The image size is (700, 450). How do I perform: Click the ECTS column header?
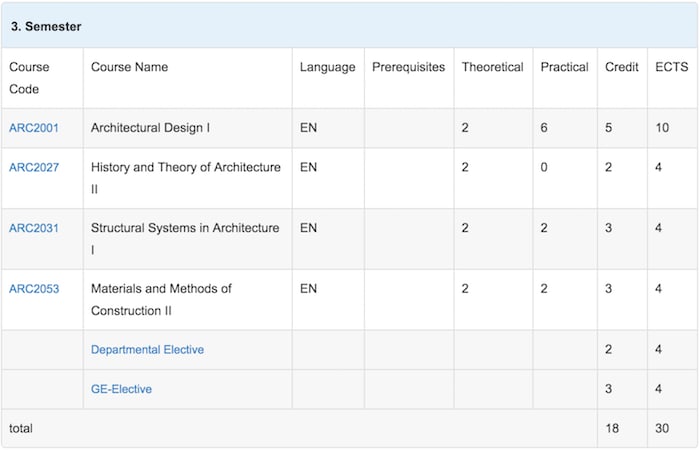pos(671,67)
